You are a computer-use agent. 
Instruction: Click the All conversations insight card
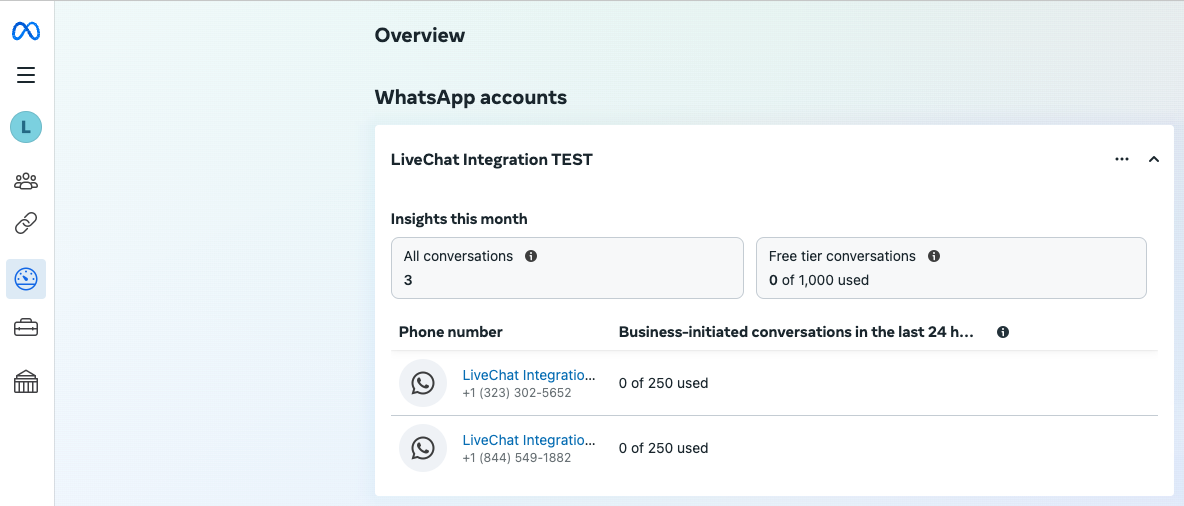(x=567, y=268)
